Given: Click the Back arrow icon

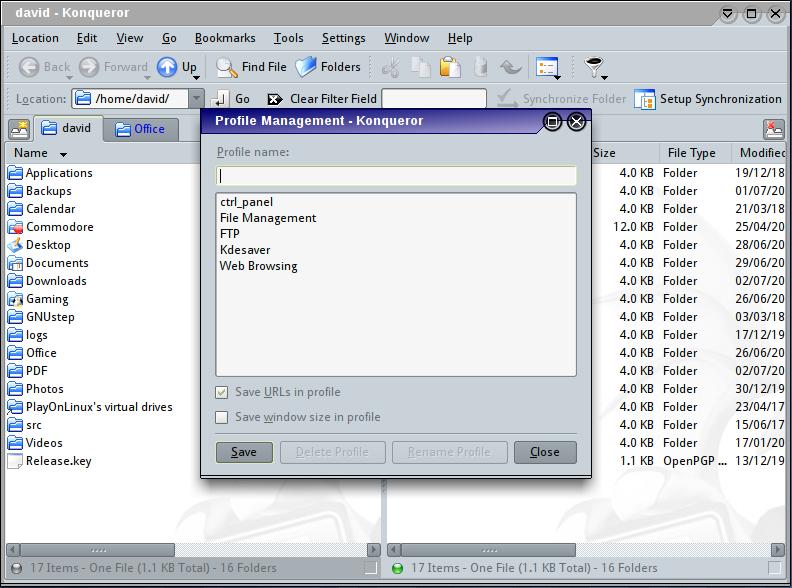Looking at the screenshot, I should [29, 67].
